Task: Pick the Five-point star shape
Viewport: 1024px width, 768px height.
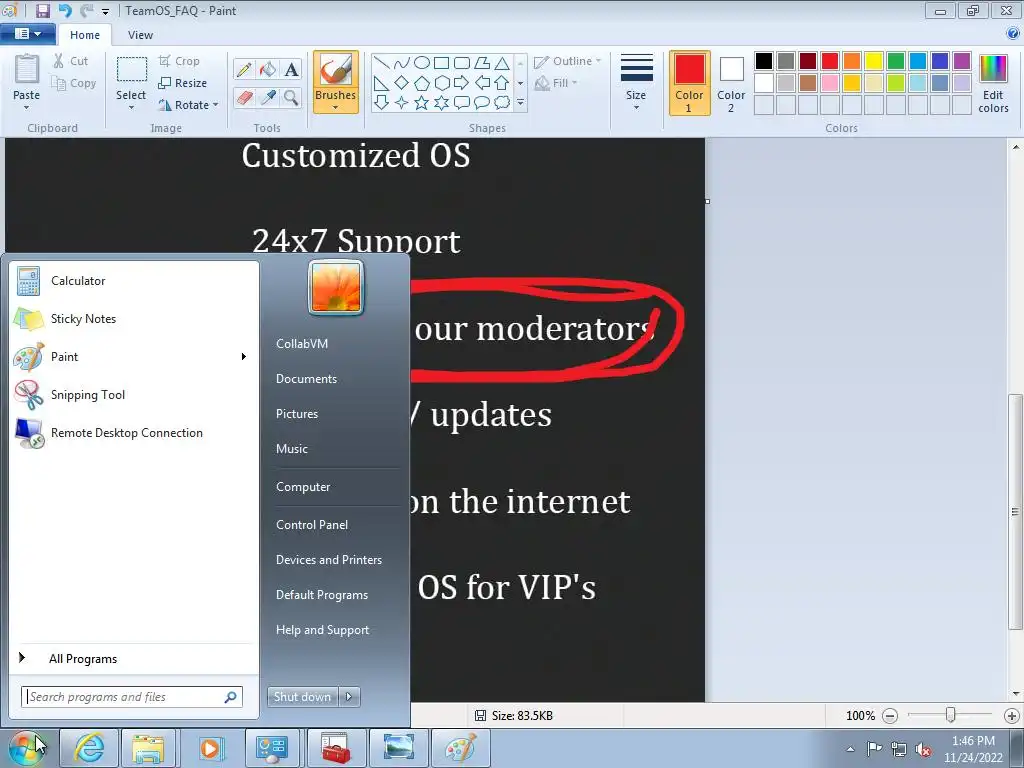Action: point(422,103)
